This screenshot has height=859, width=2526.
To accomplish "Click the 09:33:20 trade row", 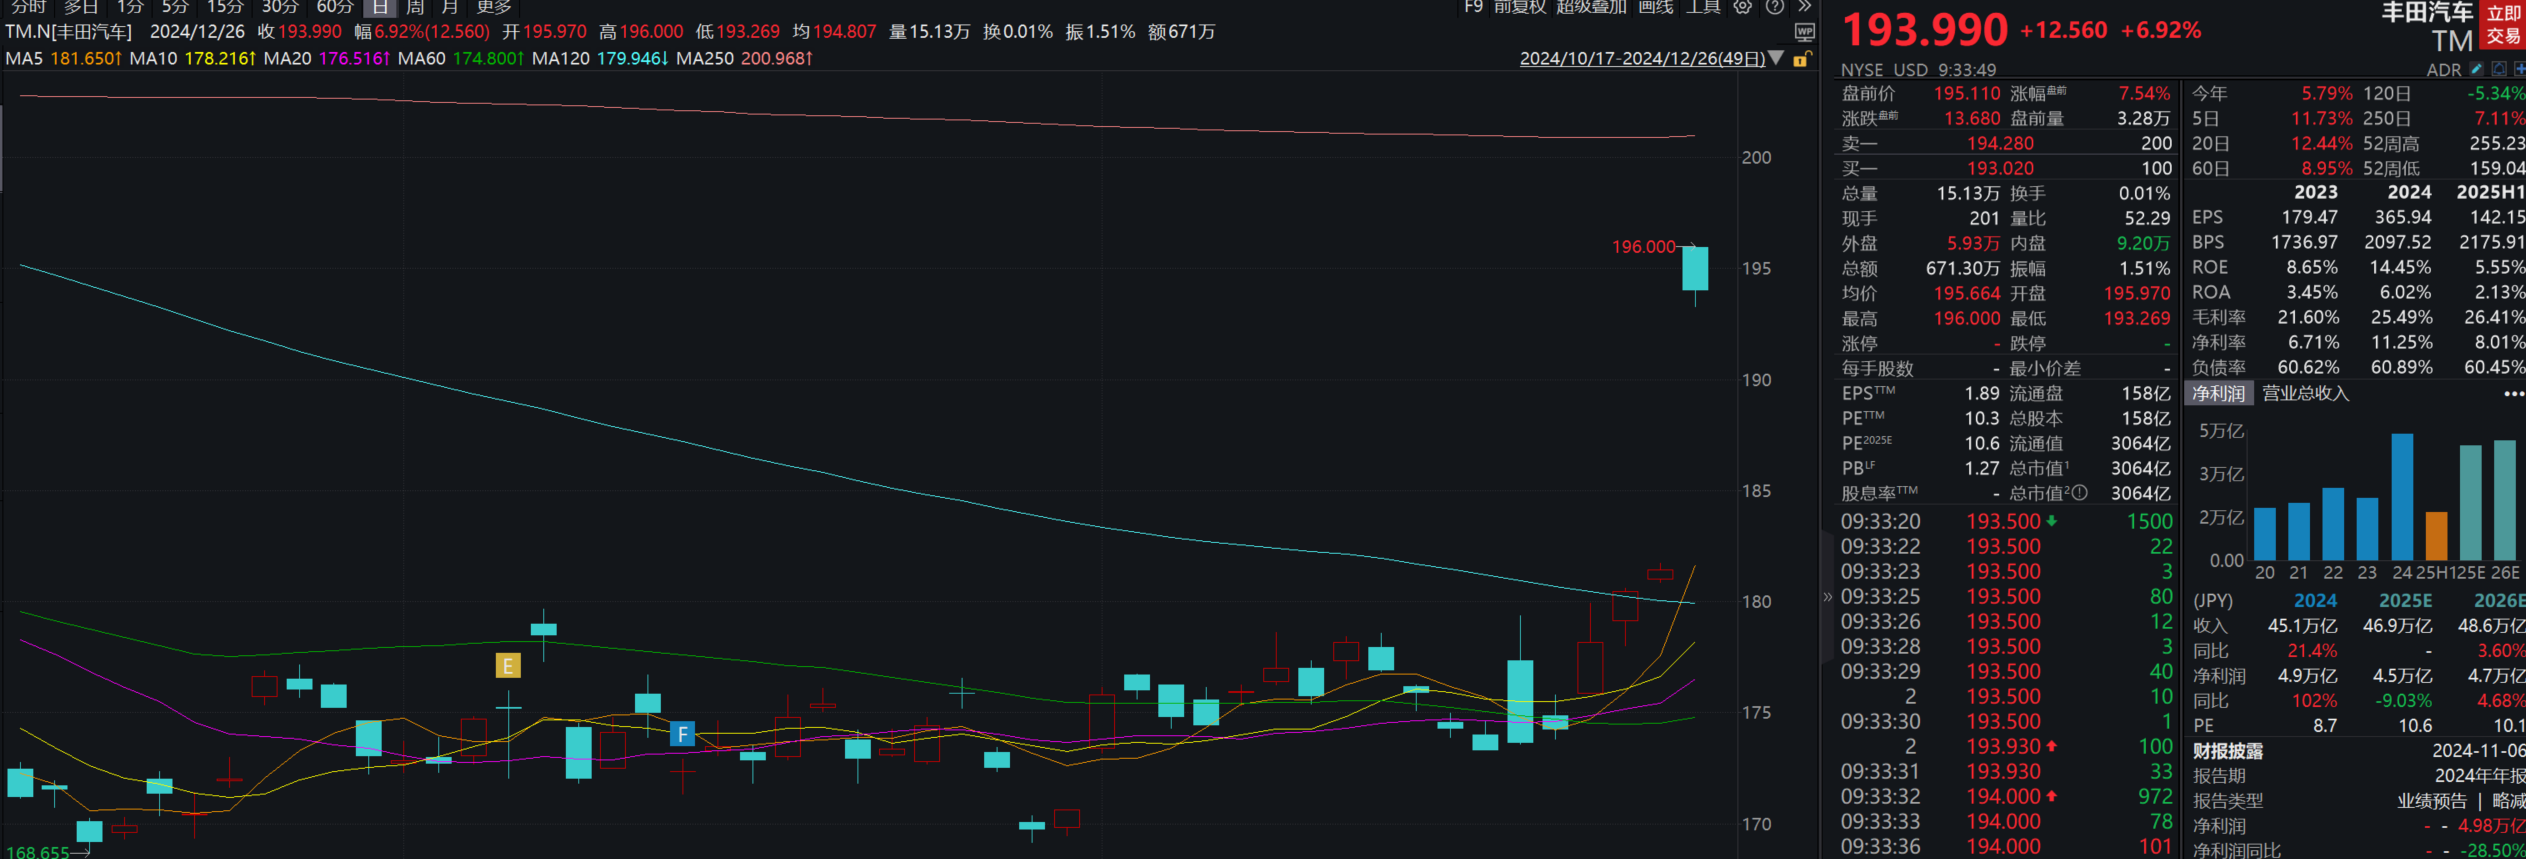I will 2006,522.
